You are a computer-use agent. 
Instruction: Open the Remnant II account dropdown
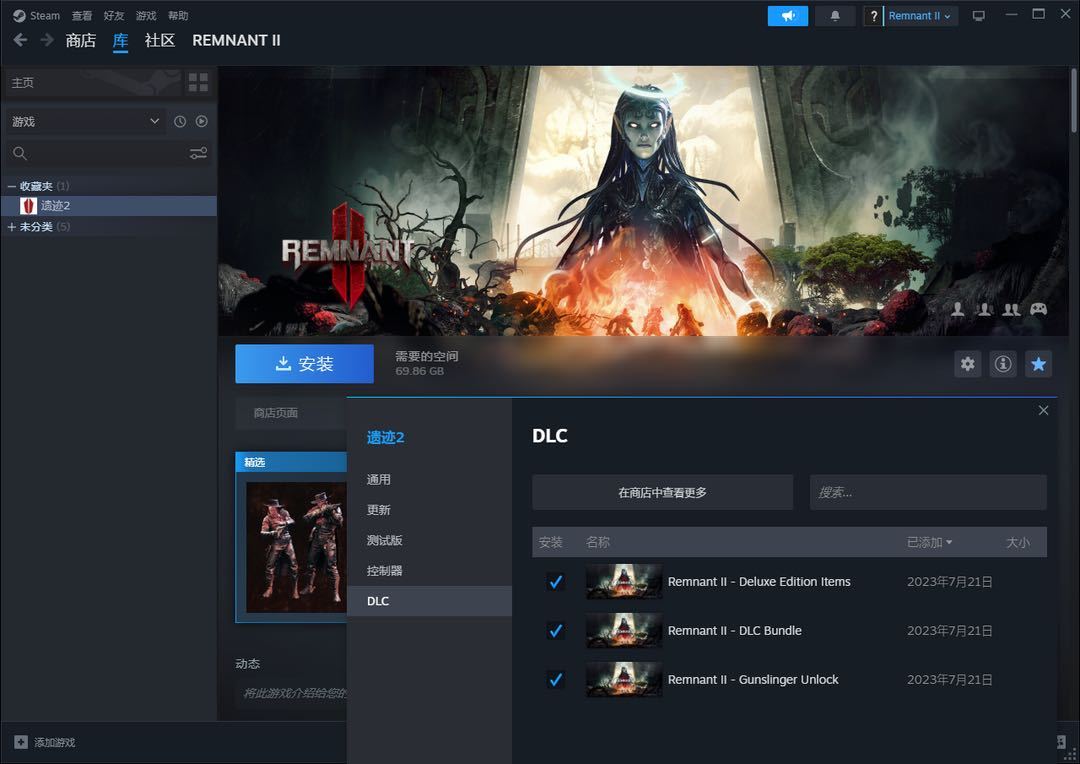pos(919,16)
